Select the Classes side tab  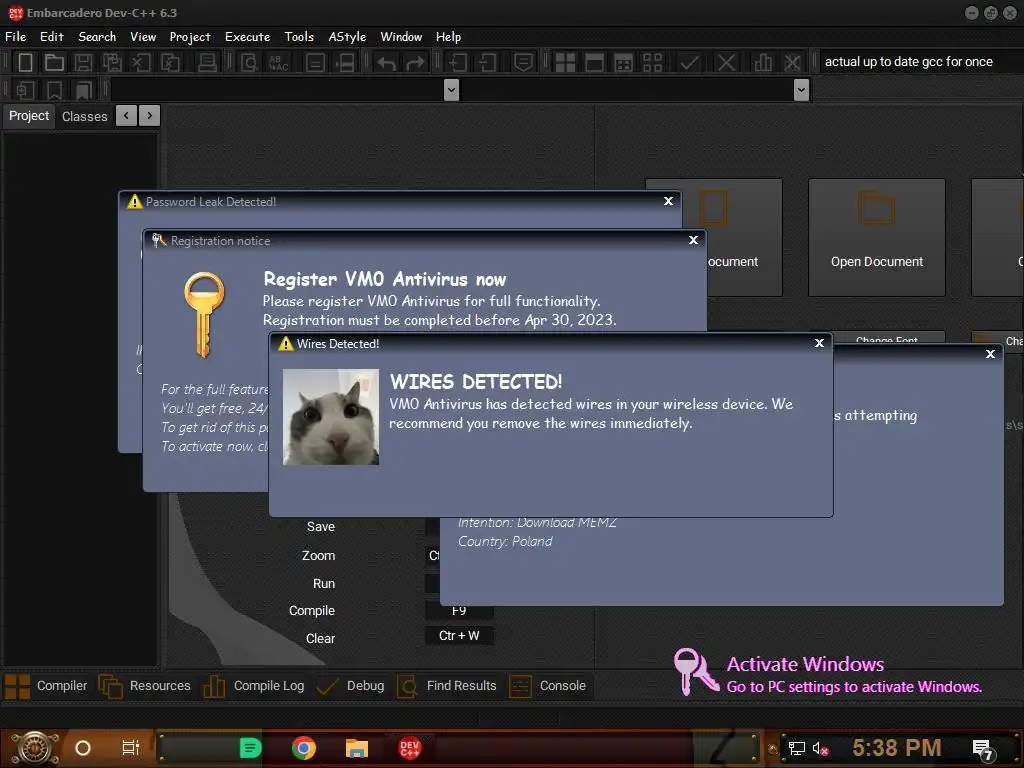[x=84, y=116]
